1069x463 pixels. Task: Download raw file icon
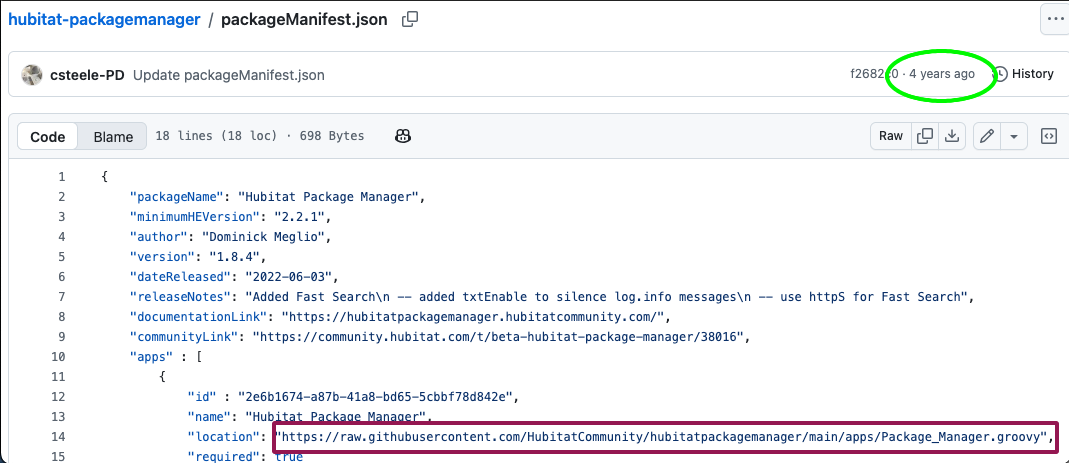[x=951, y=136]
